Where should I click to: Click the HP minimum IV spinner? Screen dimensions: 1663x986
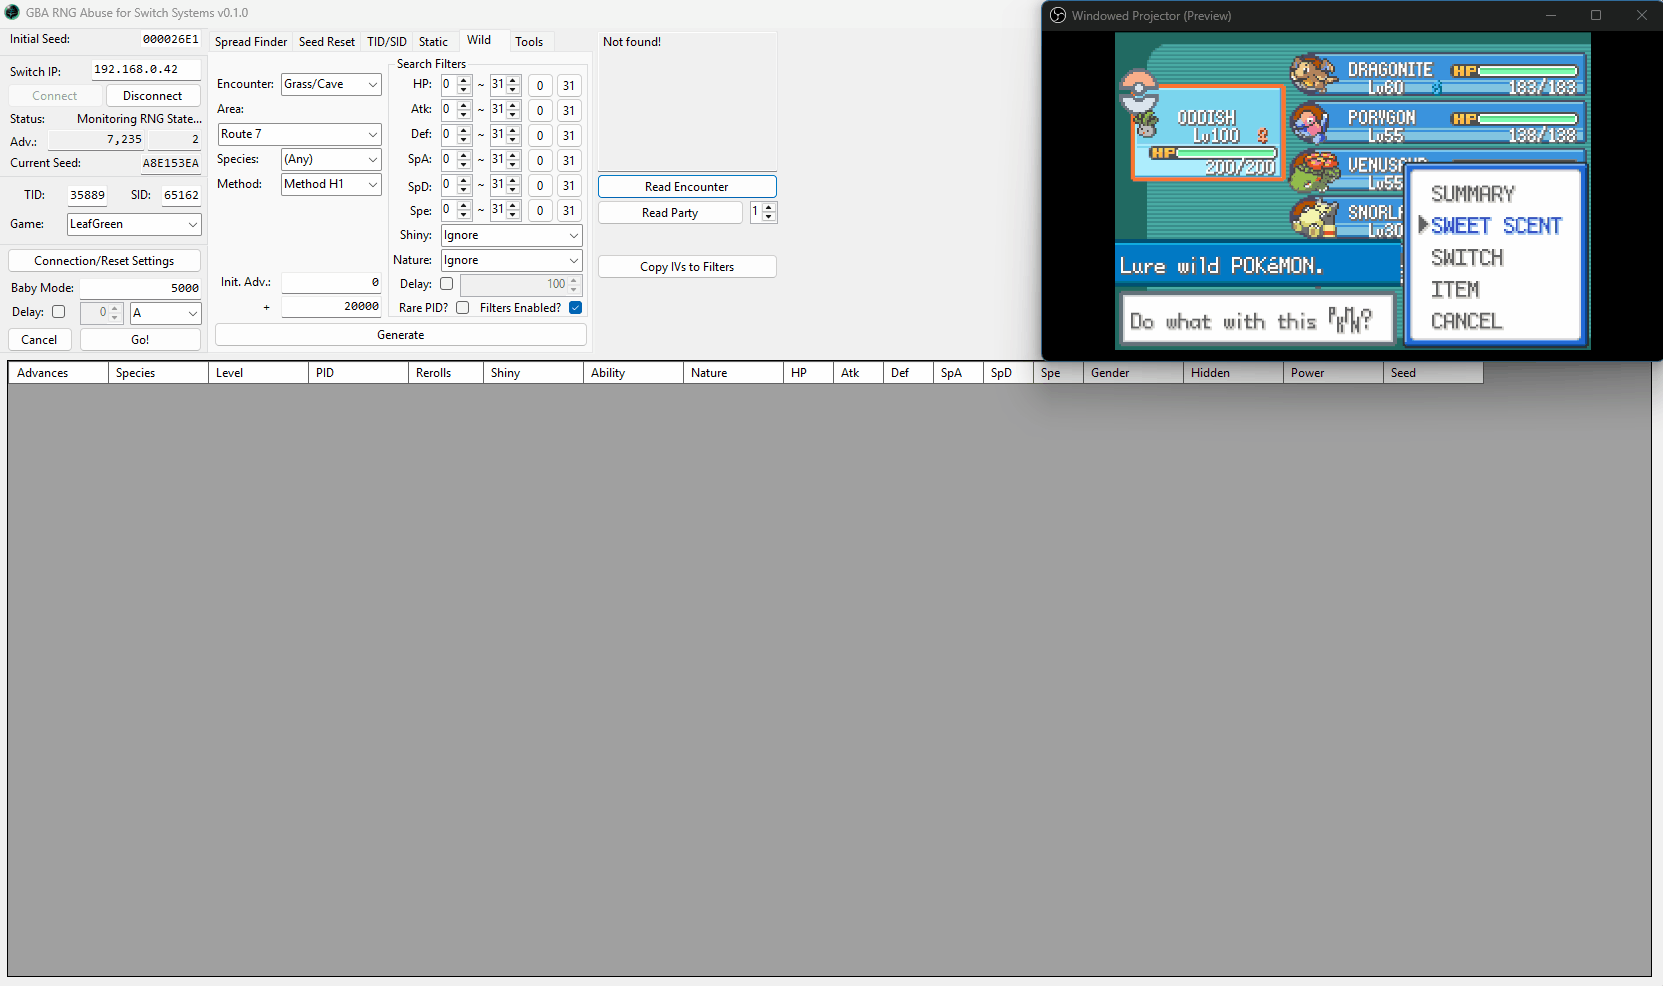(456, 85)
